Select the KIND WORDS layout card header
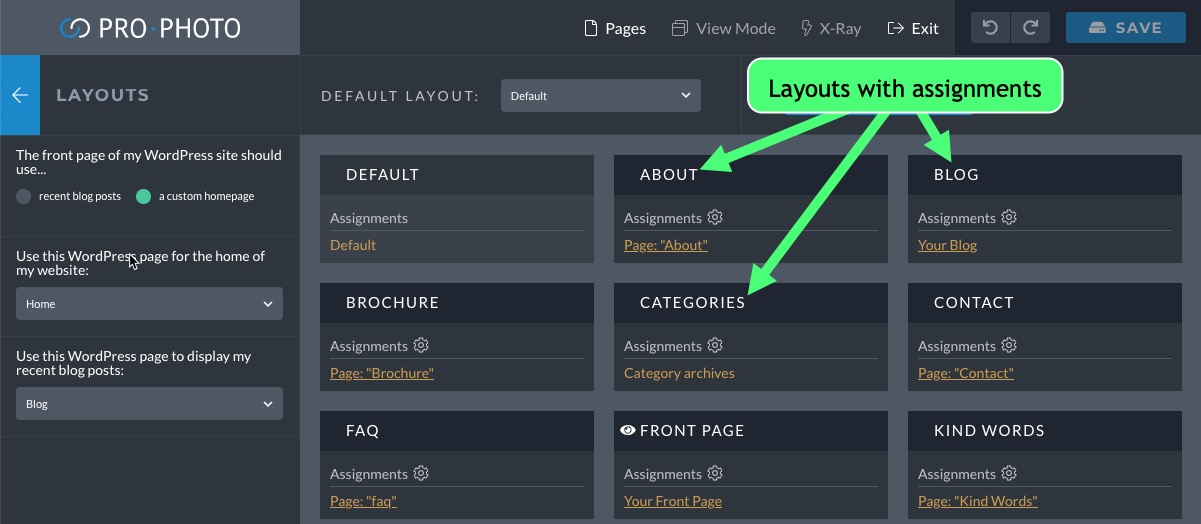This screenshot has height=524, width=1201. pos(1045,430)
